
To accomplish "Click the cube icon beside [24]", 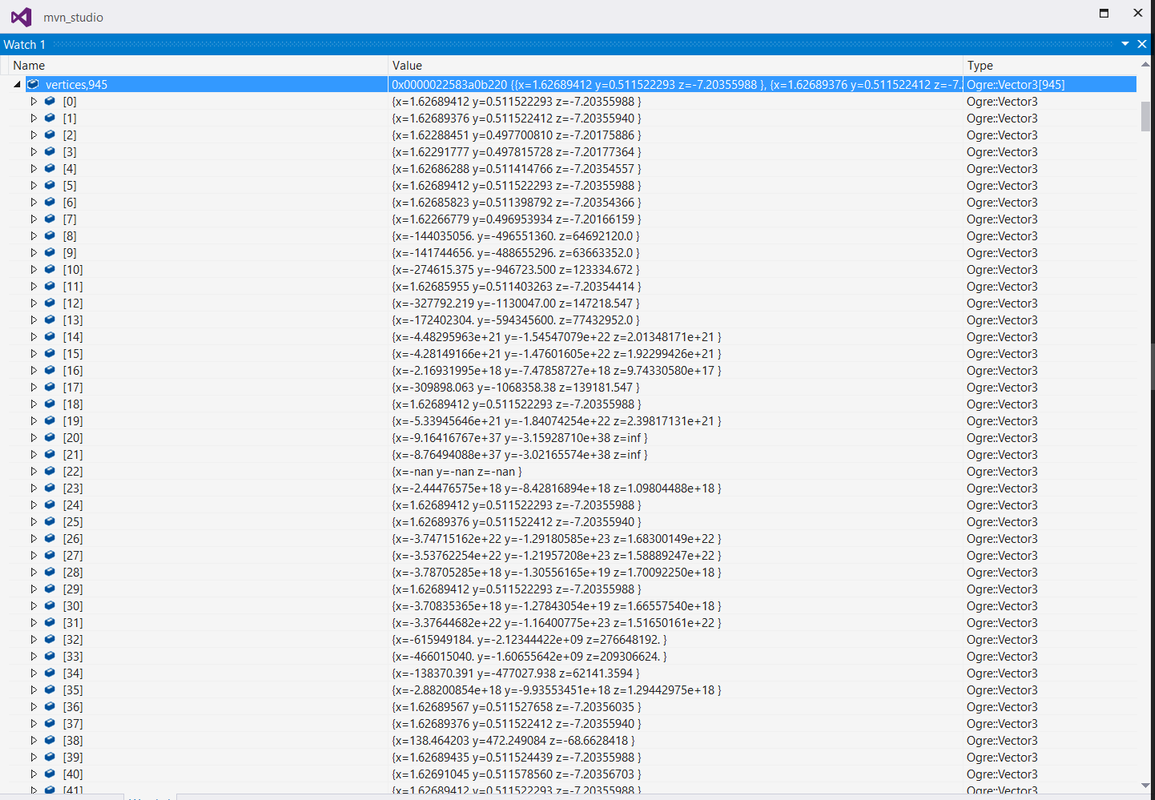I will click(50, 505).
